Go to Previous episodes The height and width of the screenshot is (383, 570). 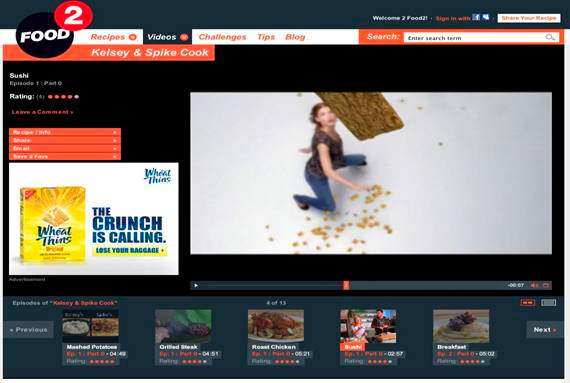[x=29, y=330]
